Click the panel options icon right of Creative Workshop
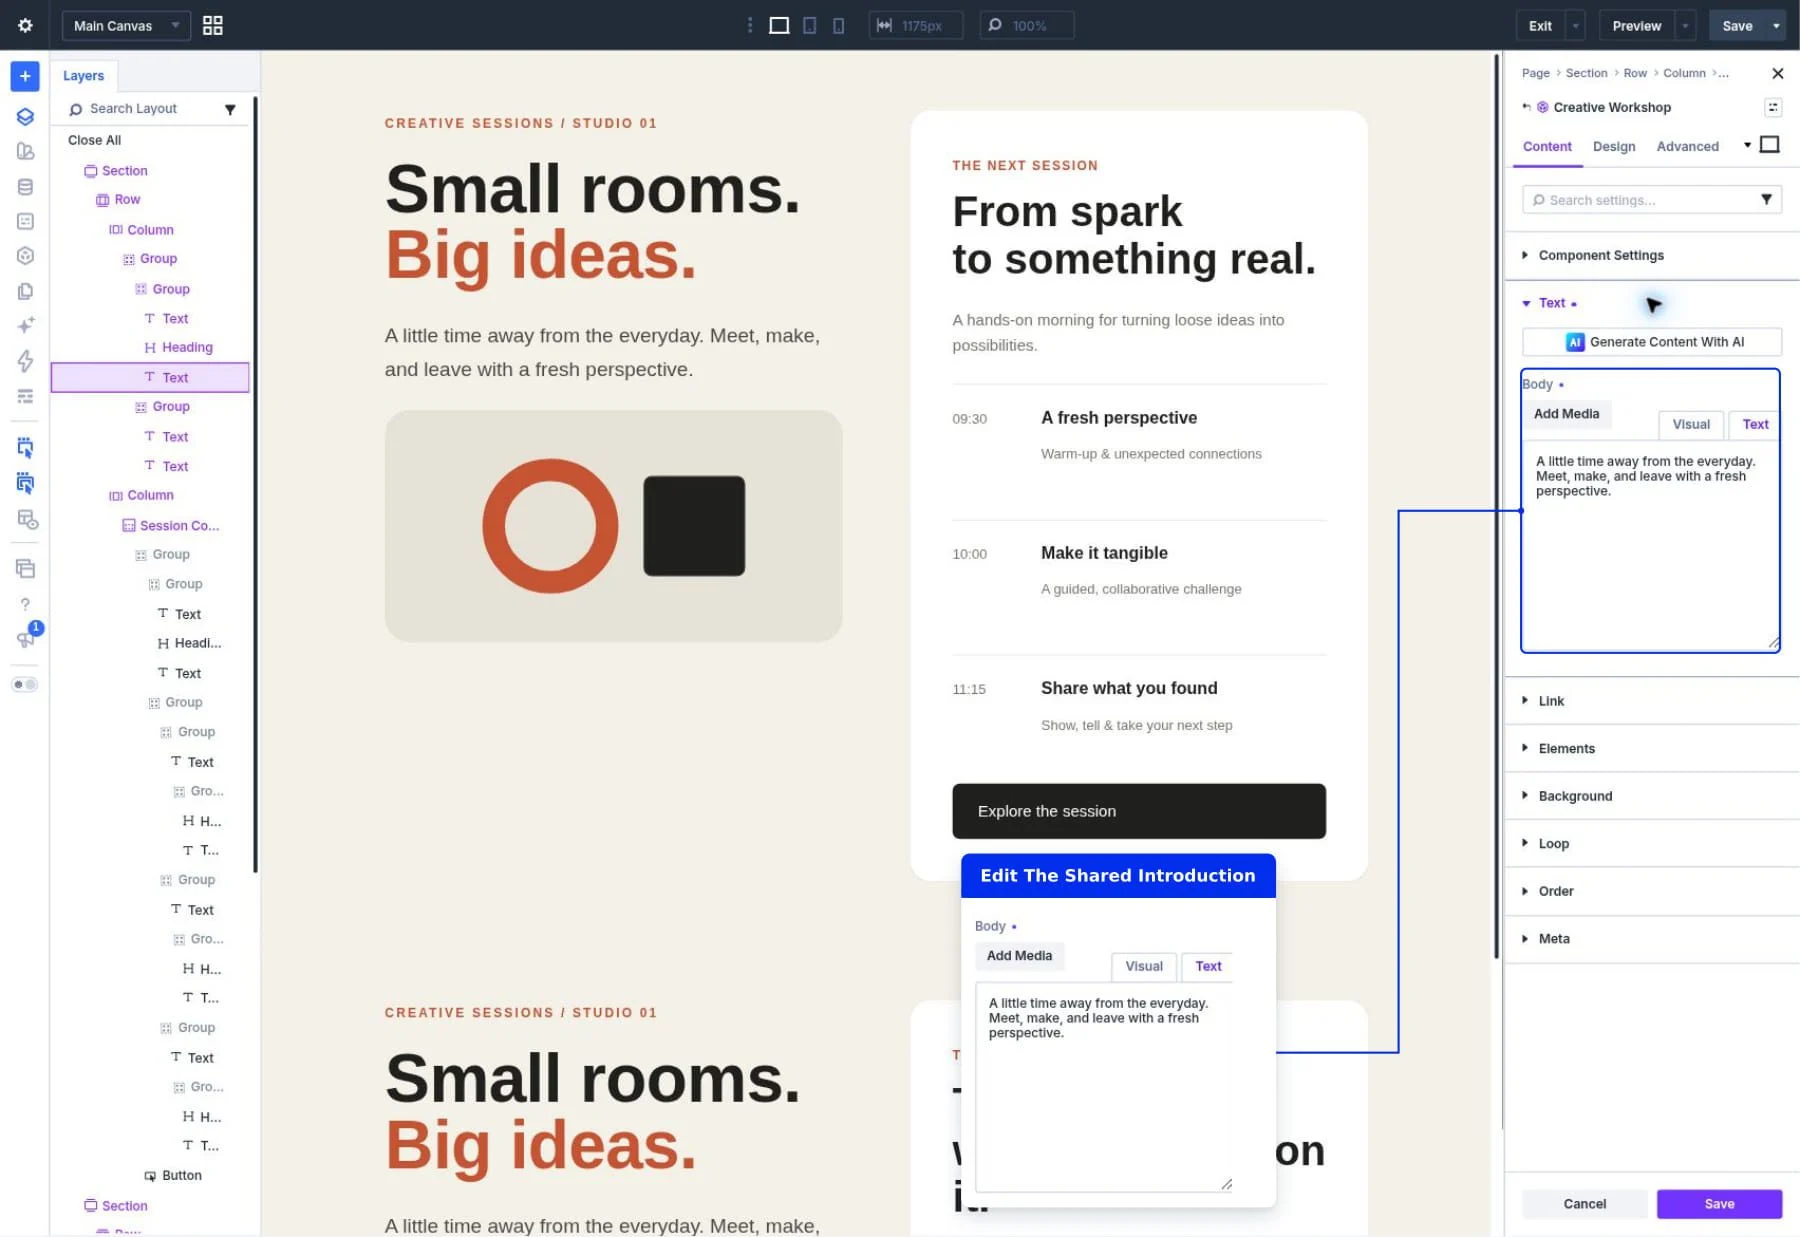This screenshot has height=1237, width=1800. [x=1772, y=107]
